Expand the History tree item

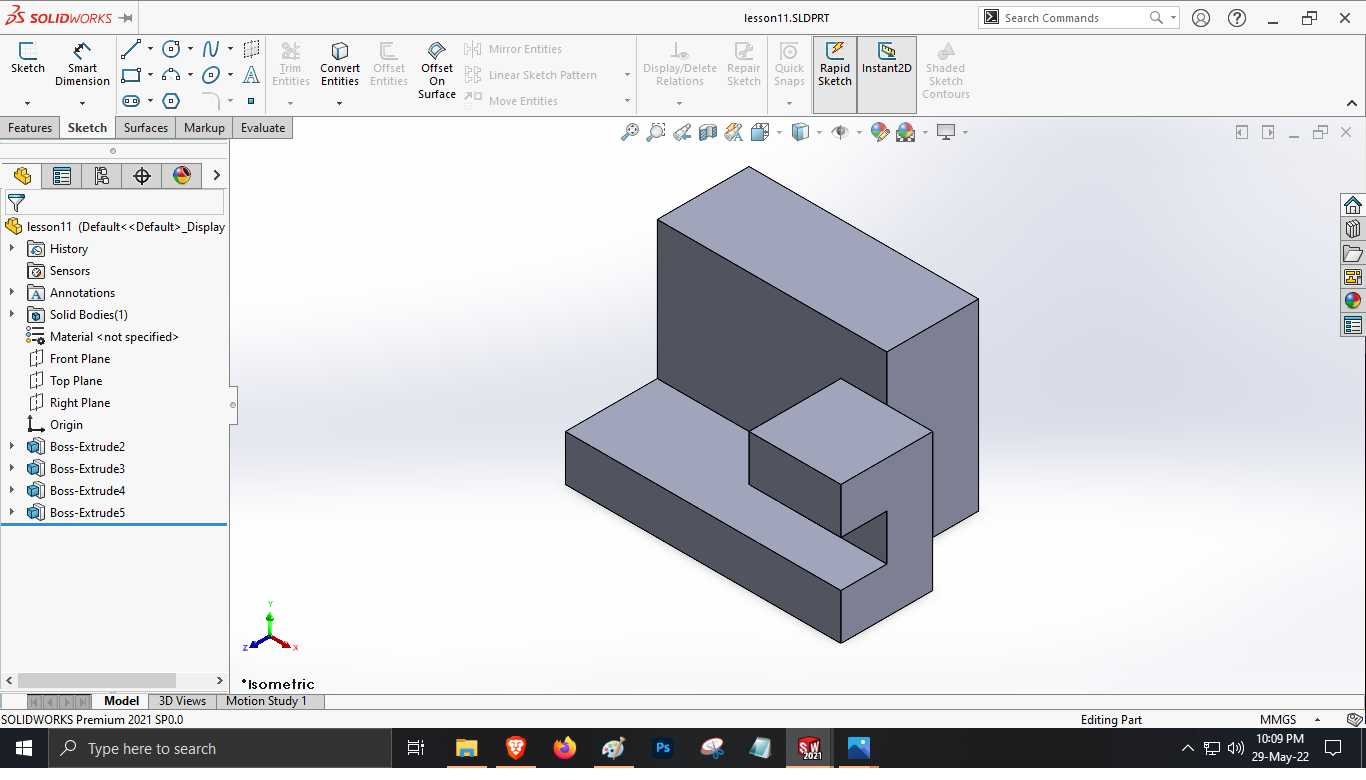coord(12,248)
